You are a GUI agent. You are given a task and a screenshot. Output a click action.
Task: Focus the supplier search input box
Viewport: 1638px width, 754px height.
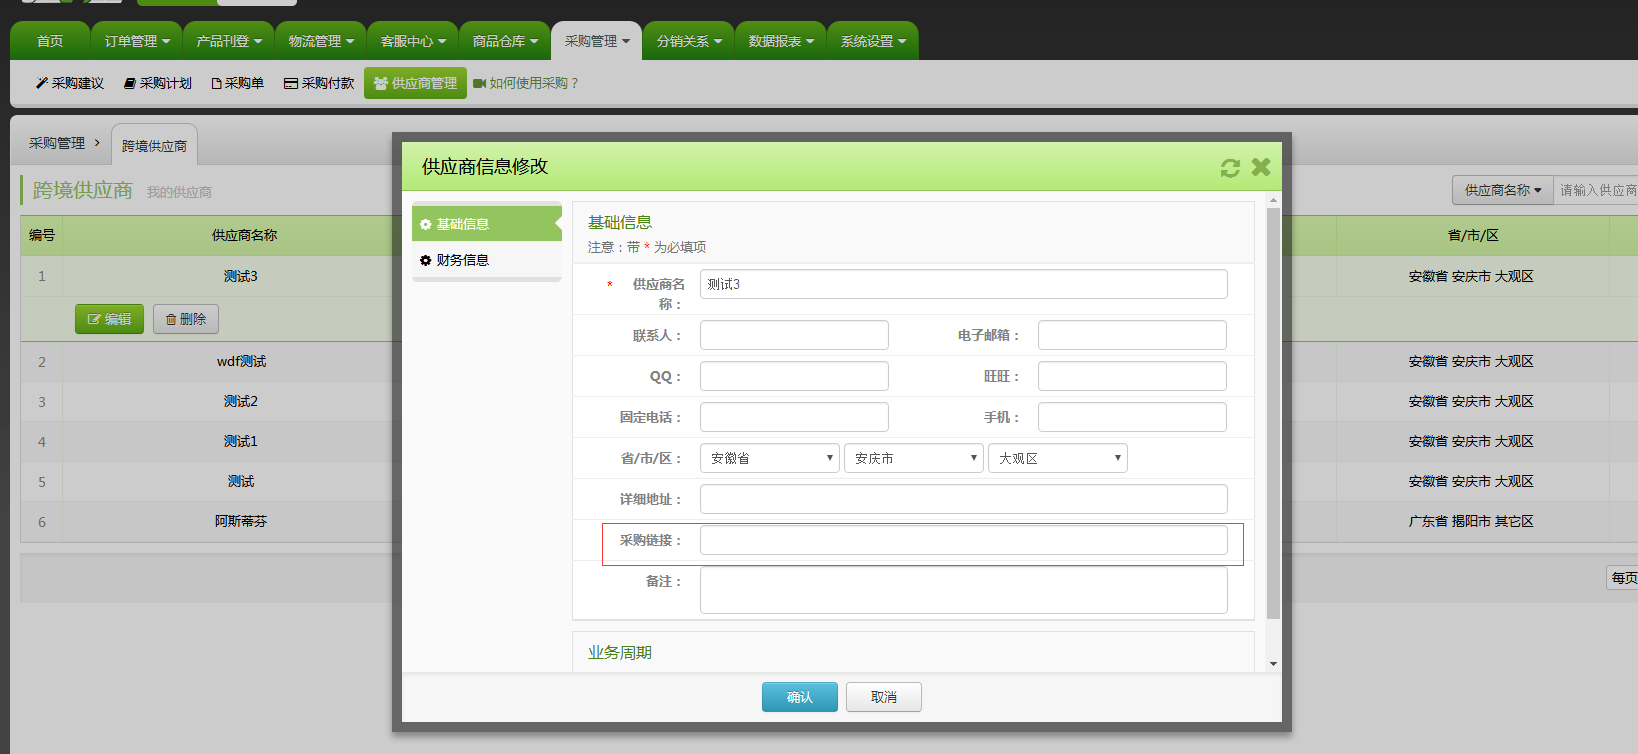click(x=1597, y=190)
